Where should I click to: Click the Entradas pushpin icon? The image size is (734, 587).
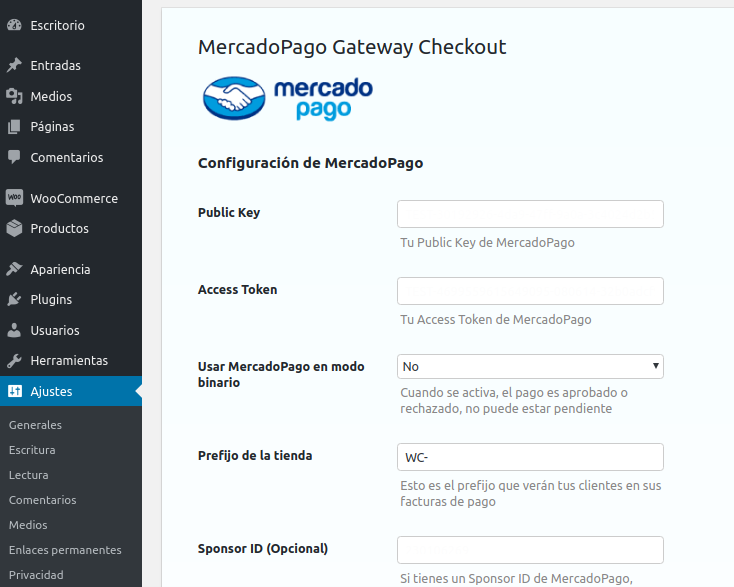coord(14,65)
